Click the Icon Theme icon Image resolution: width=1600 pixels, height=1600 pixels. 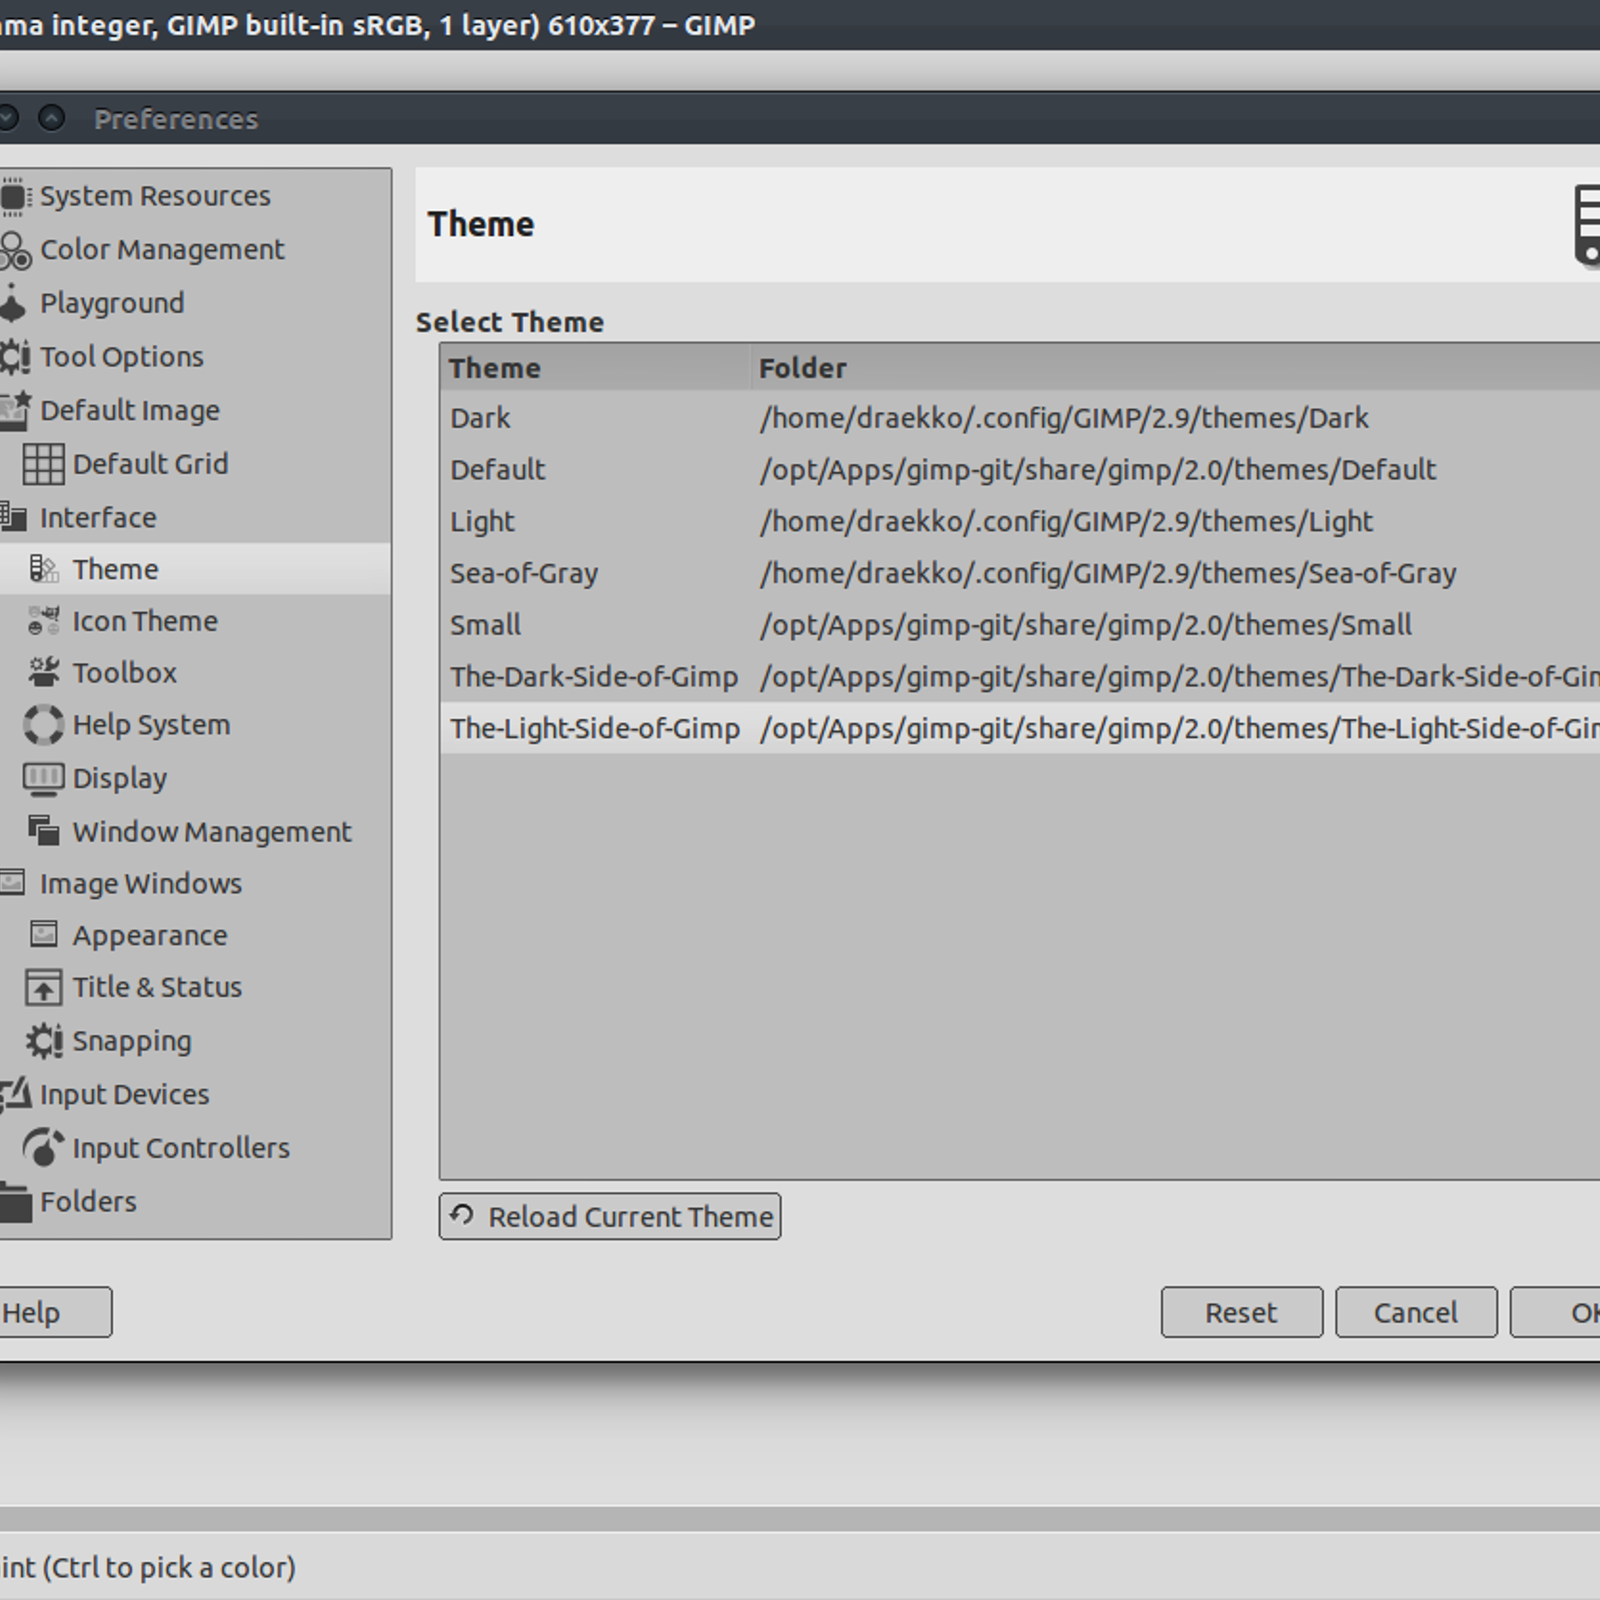43,621
